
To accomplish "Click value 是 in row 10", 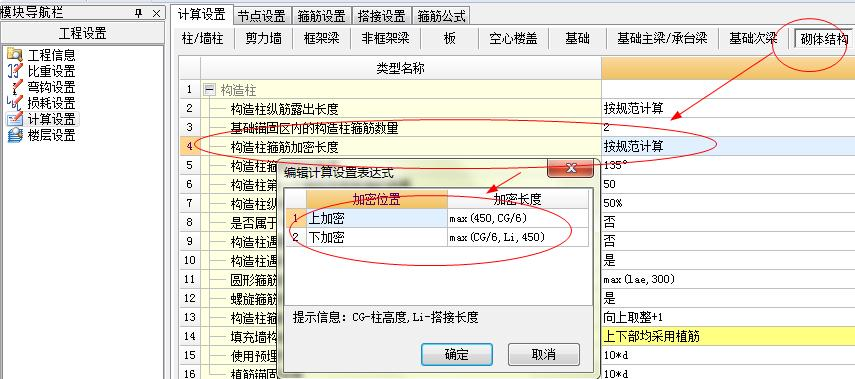I will pos(728,260).
